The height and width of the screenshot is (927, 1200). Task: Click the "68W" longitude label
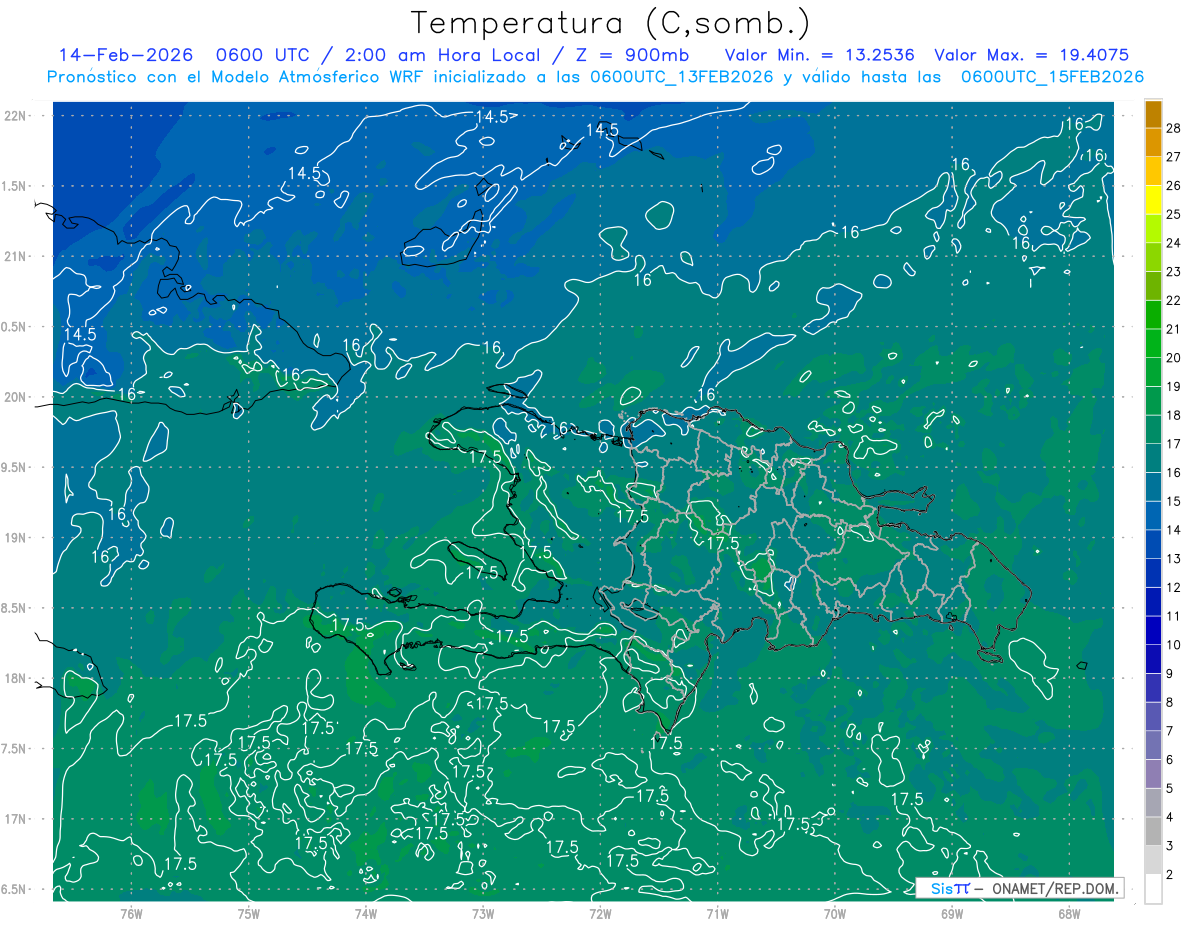pos(1069,913)
